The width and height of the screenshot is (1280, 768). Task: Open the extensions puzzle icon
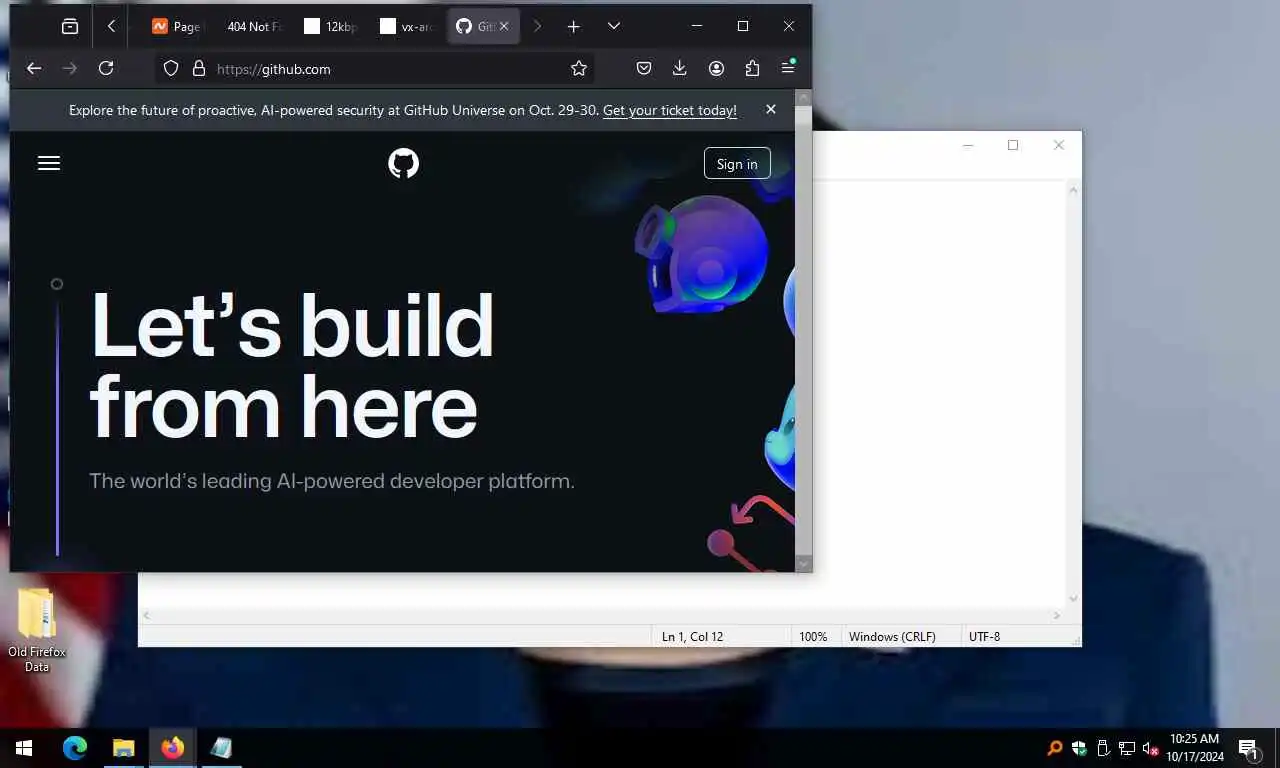[x=752, y=68]
